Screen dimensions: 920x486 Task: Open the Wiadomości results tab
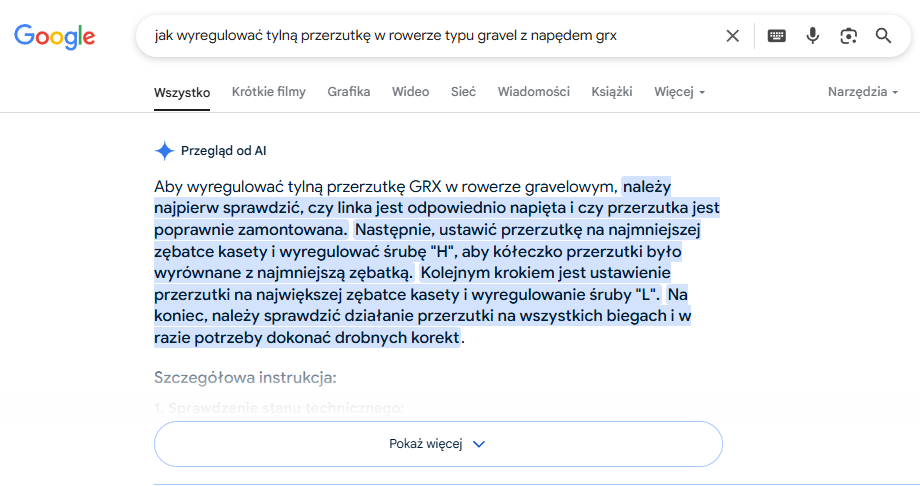click(x=533, y=92)
